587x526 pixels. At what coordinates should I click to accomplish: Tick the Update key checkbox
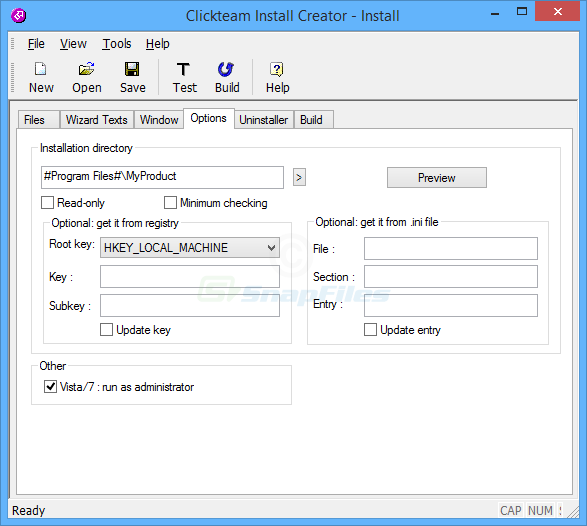point(106,330)
